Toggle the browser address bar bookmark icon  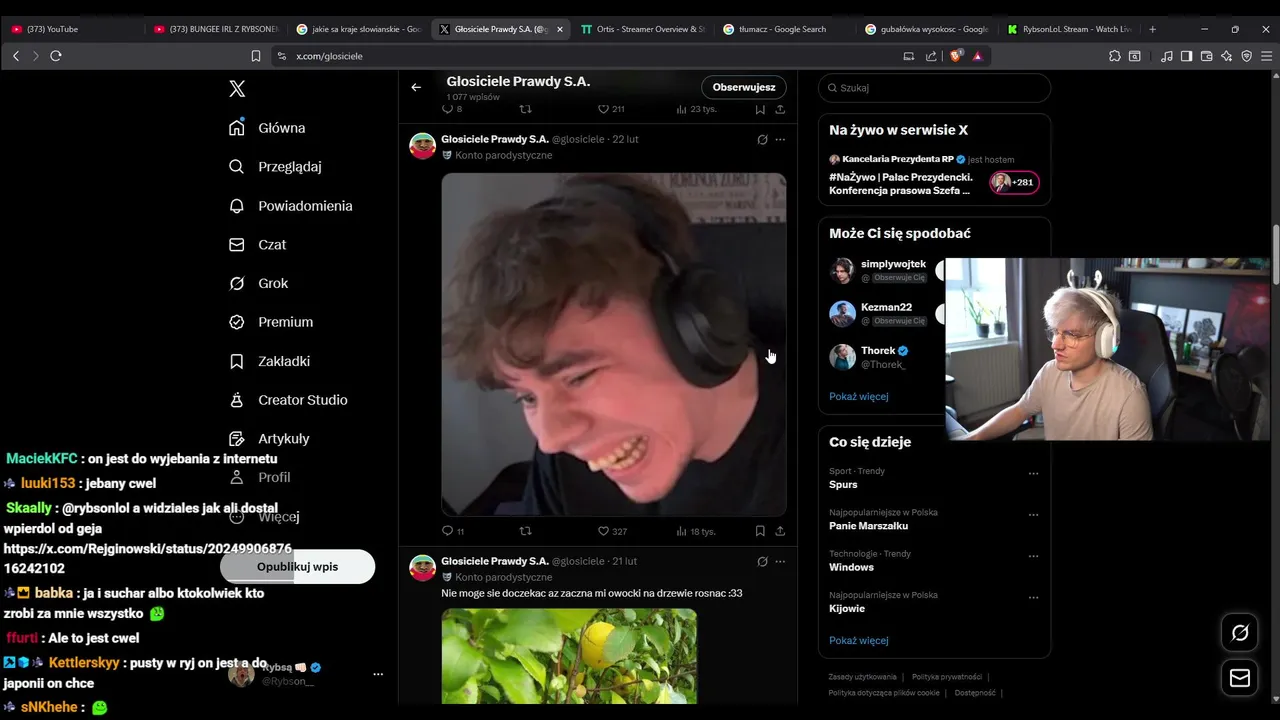256,56
